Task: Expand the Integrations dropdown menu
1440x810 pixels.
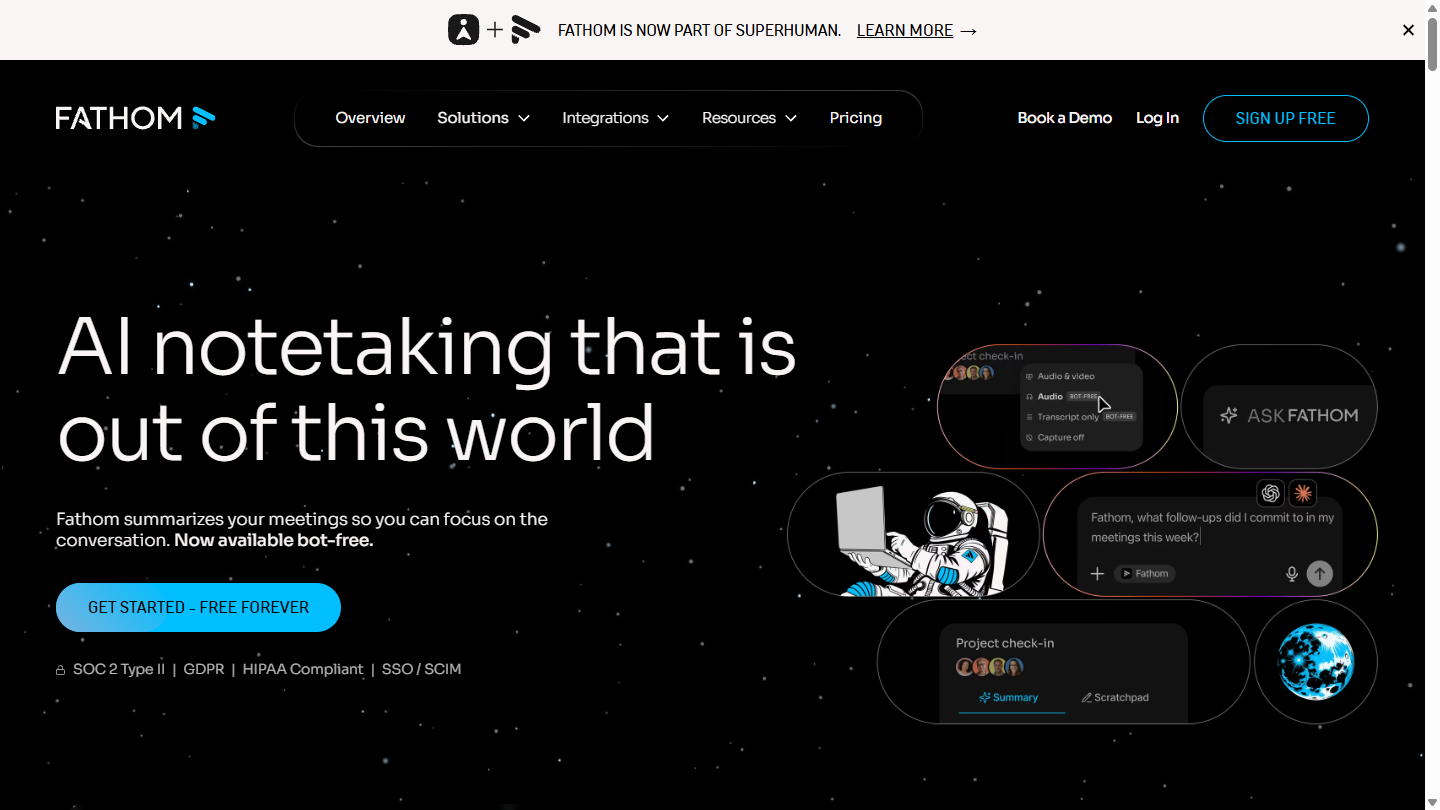Action: 615,118
